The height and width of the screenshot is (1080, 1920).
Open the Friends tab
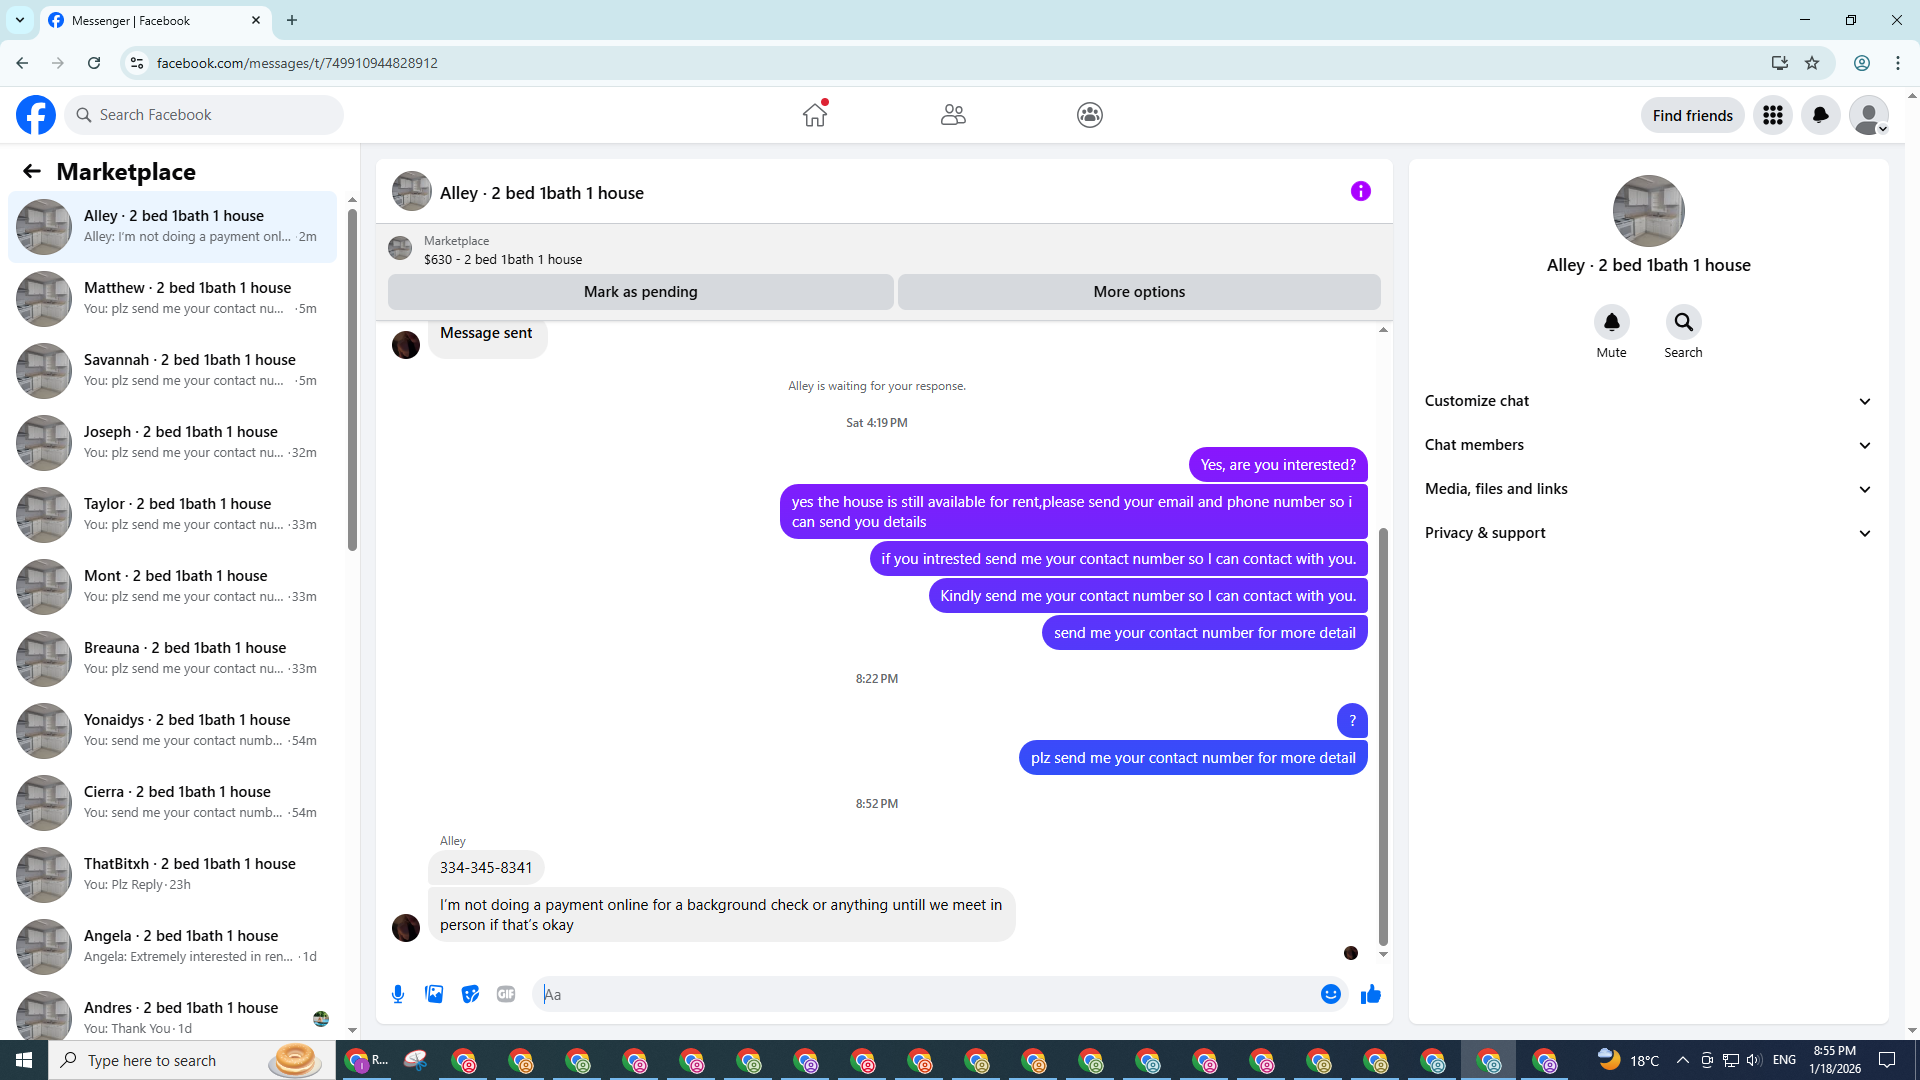tap(953, 115)
